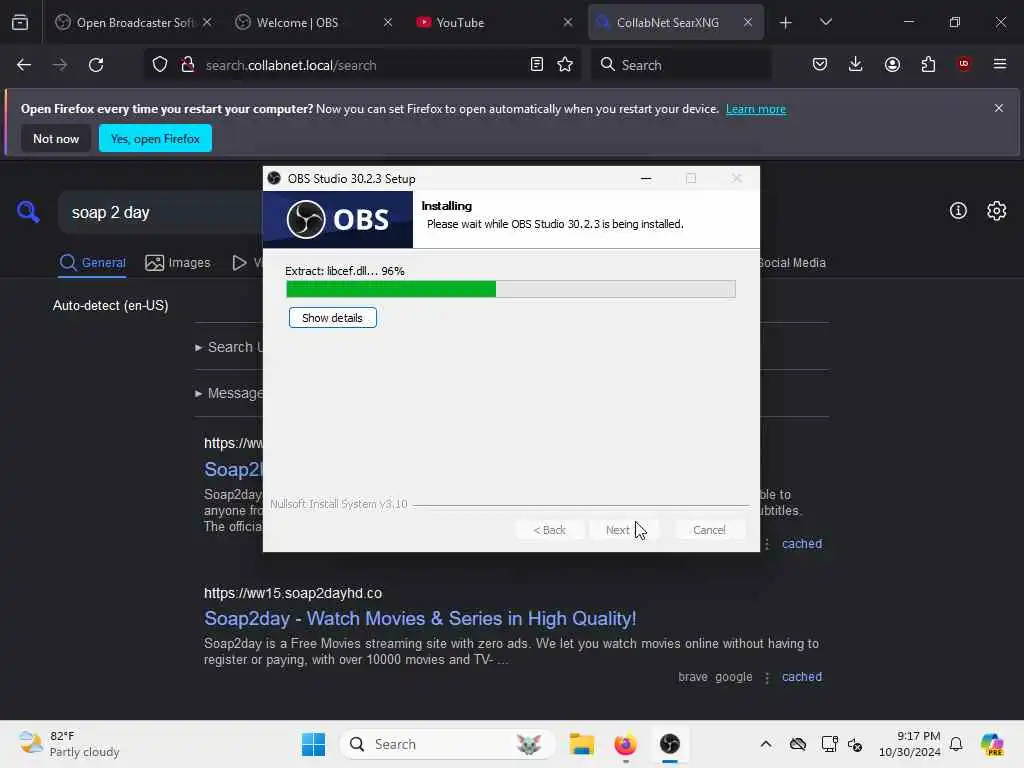
Task: Open a new browser tab
Action: 786,23
